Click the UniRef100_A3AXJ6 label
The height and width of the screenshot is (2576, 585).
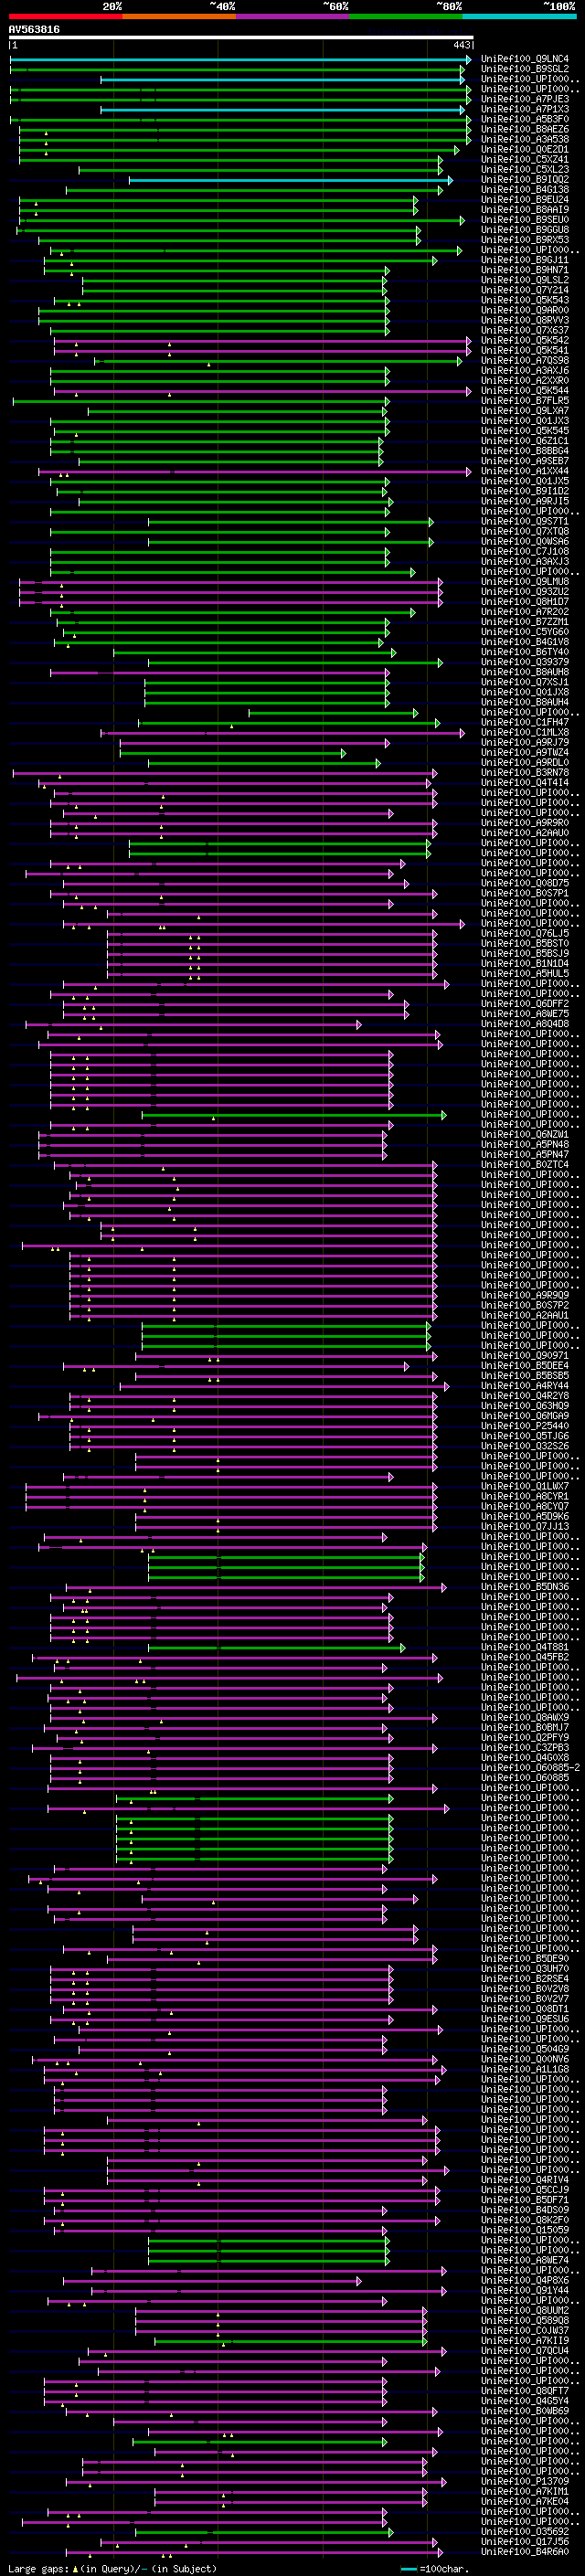(x=525, y=370)
